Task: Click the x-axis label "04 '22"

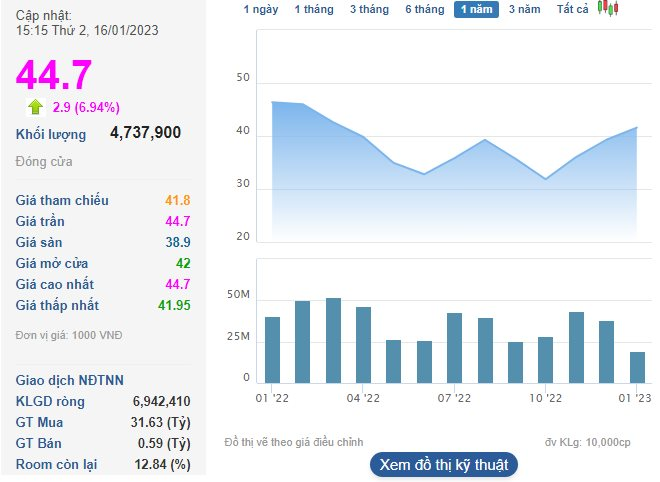Action: (x=363, y=398)
